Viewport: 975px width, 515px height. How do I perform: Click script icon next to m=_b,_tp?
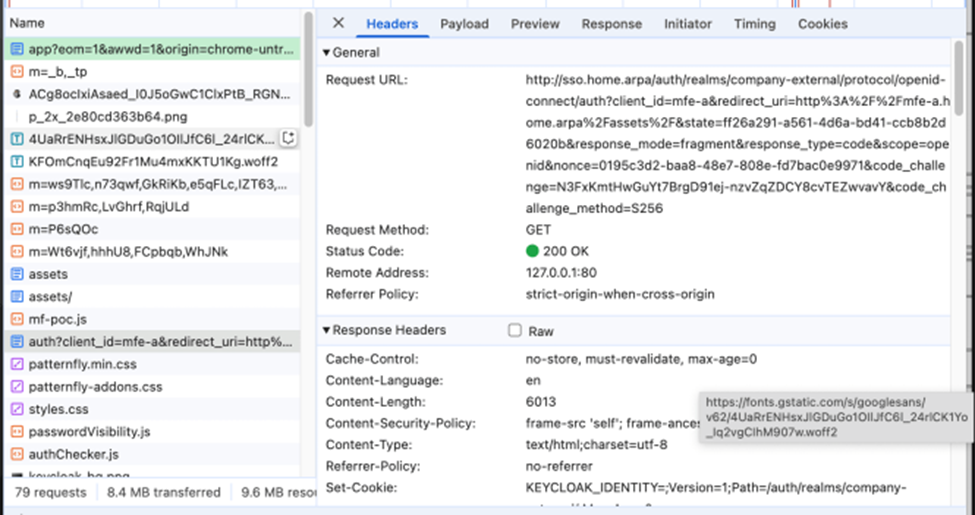[x=17, y=72]
